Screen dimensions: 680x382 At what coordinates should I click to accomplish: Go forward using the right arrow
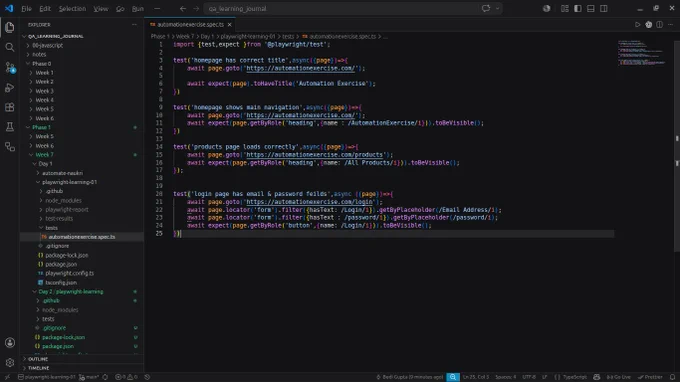[196, 9]
